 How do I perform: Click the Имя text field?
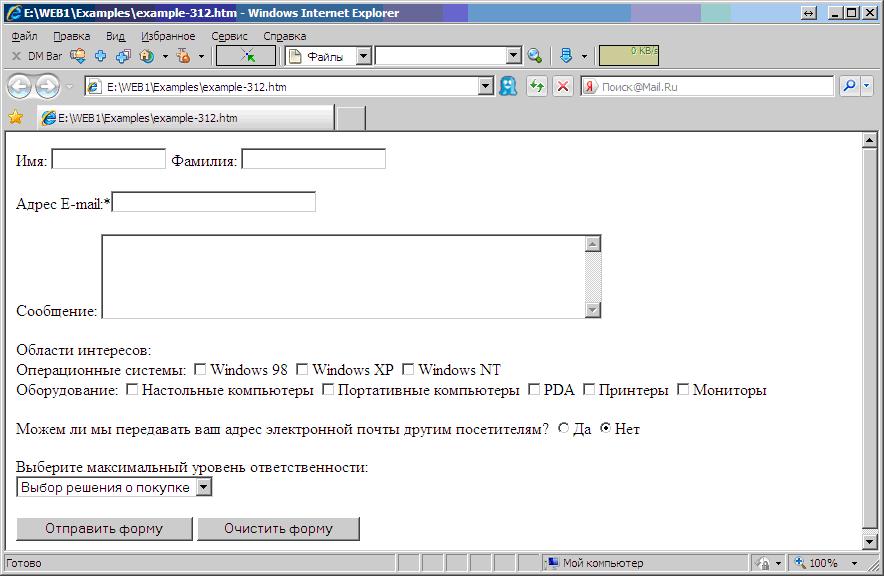tap(108, 159)
